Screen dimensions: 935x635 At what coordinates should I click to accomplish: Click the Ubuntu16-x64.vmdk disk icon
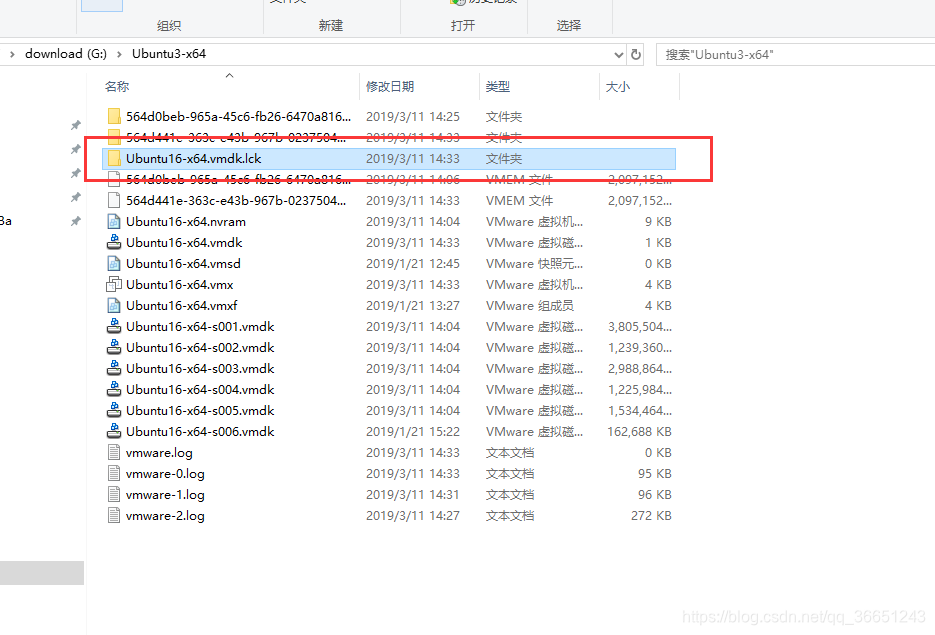click(114, 242)
